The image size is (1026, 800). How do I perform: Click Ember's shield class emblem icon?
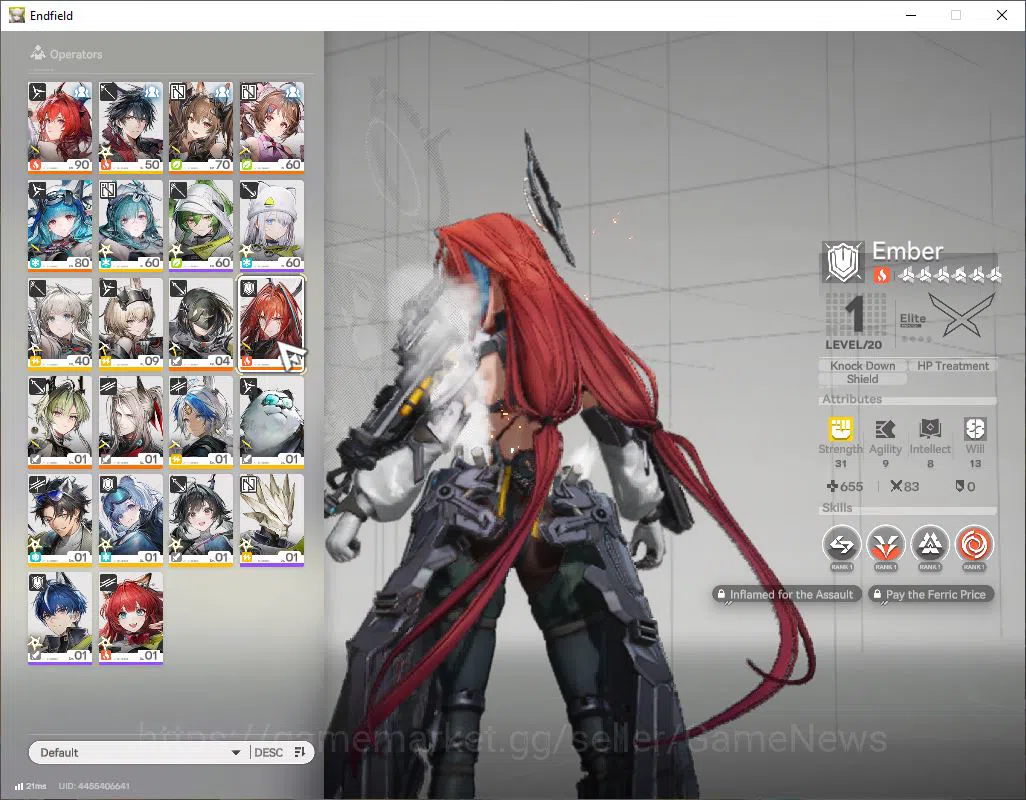(x=843, y=262)
